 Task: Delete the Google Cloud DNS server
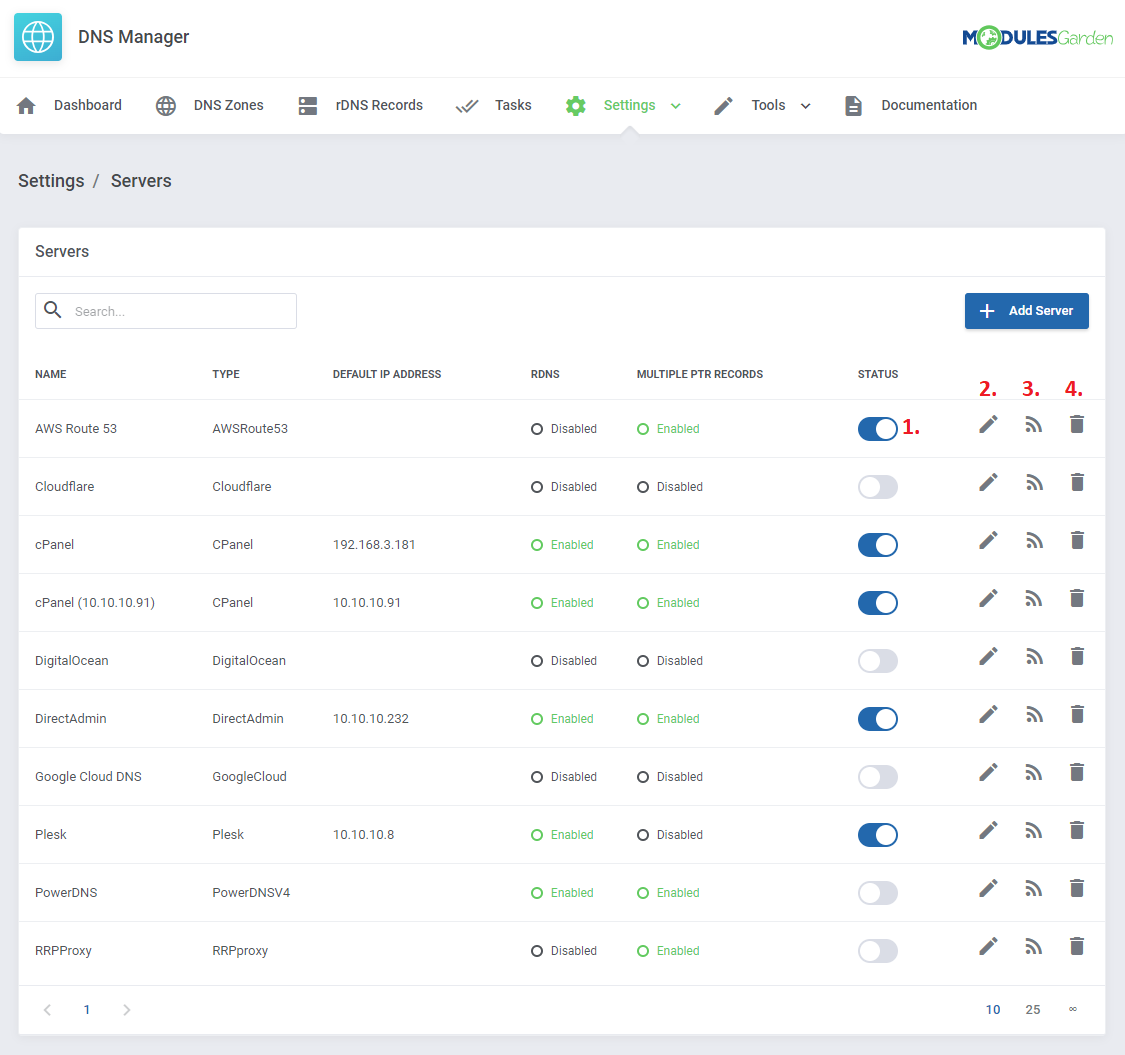point(1077,773)
